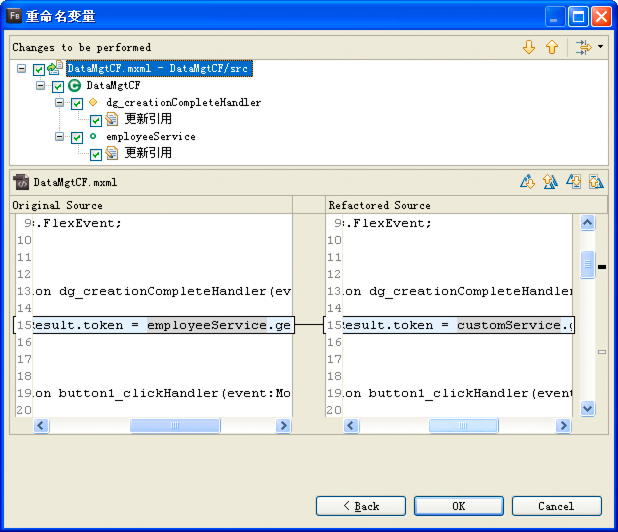
Task: Collapse the DataMgtCF.mxml root tree node
Action: (23, 69)
